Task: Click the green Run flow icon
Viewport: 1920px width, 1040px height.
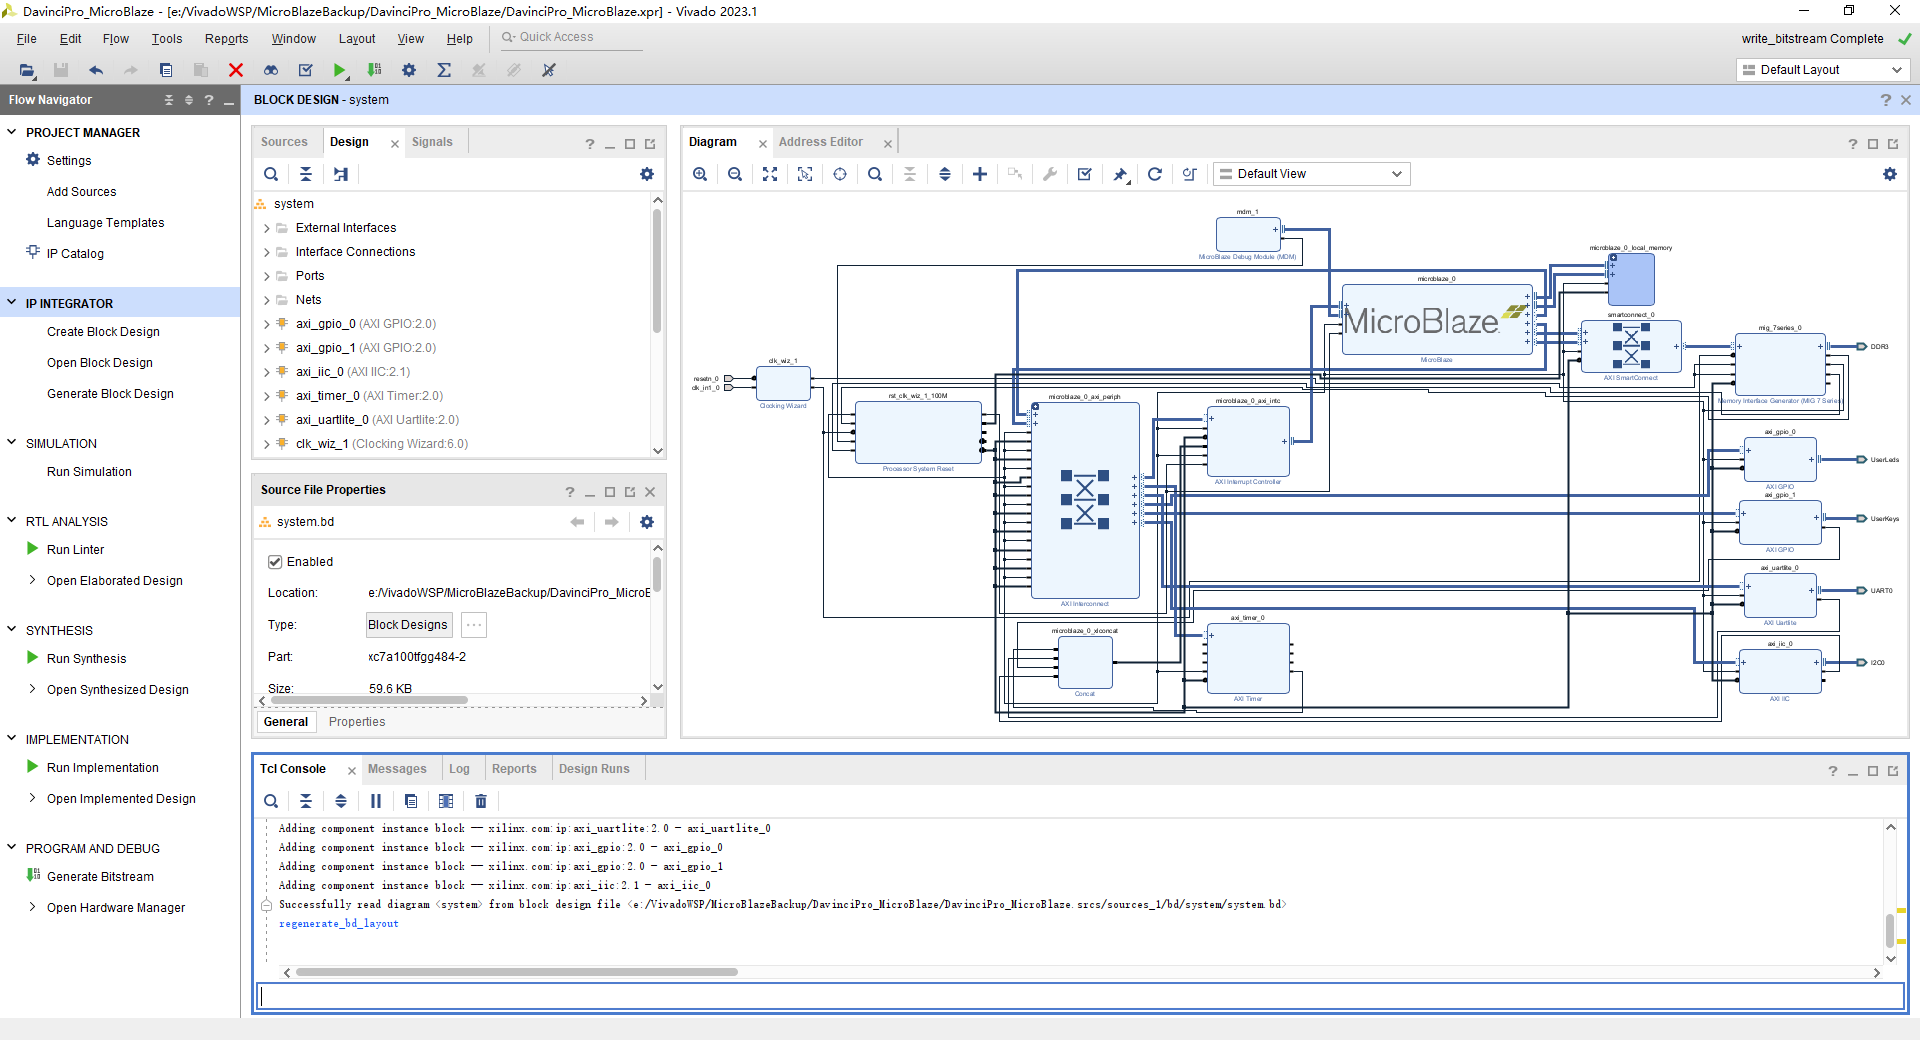Action: tap(340, 70)
